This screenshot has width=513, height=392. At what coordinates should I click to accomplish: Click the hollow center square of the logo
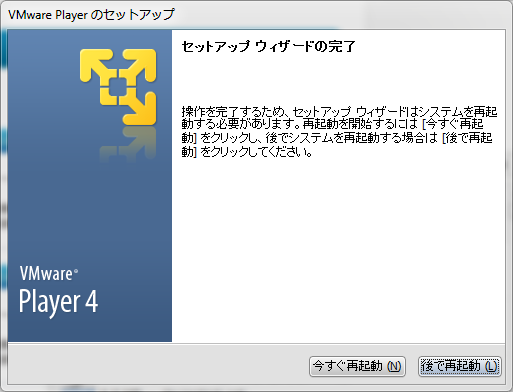tap(118, 87)
